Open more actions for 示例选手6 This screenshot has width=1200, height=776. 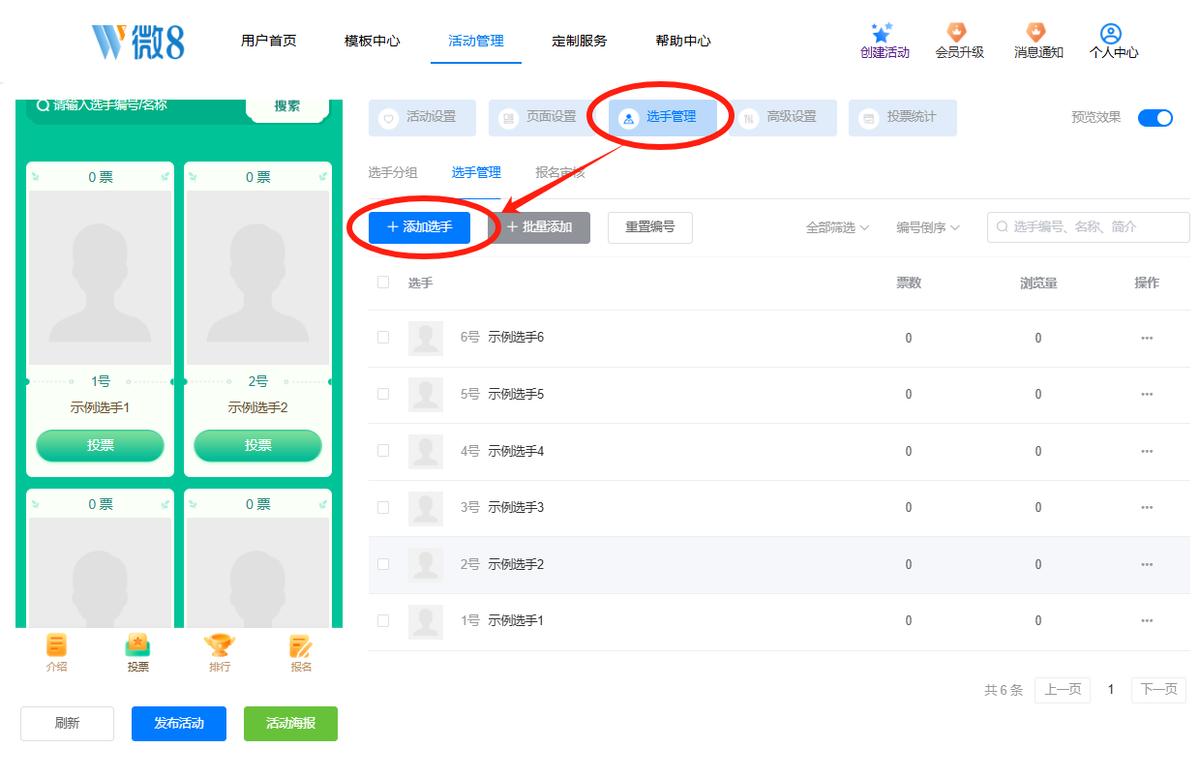click(x=1147, y=338)
